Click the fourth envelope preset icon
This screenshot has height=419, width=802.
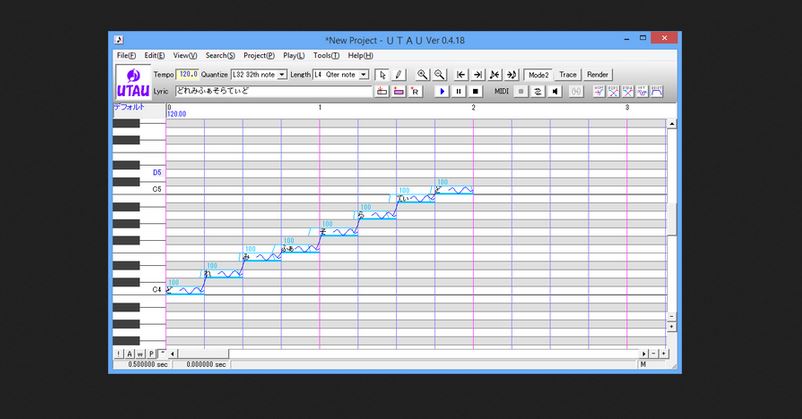642,91
